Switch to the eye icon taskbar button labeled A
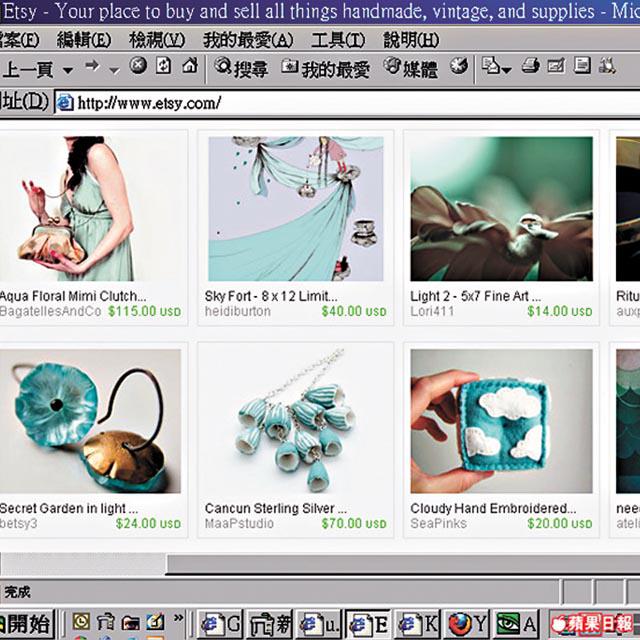The height and width of the screenshot is (640, 640). click(x=516, y=624)
